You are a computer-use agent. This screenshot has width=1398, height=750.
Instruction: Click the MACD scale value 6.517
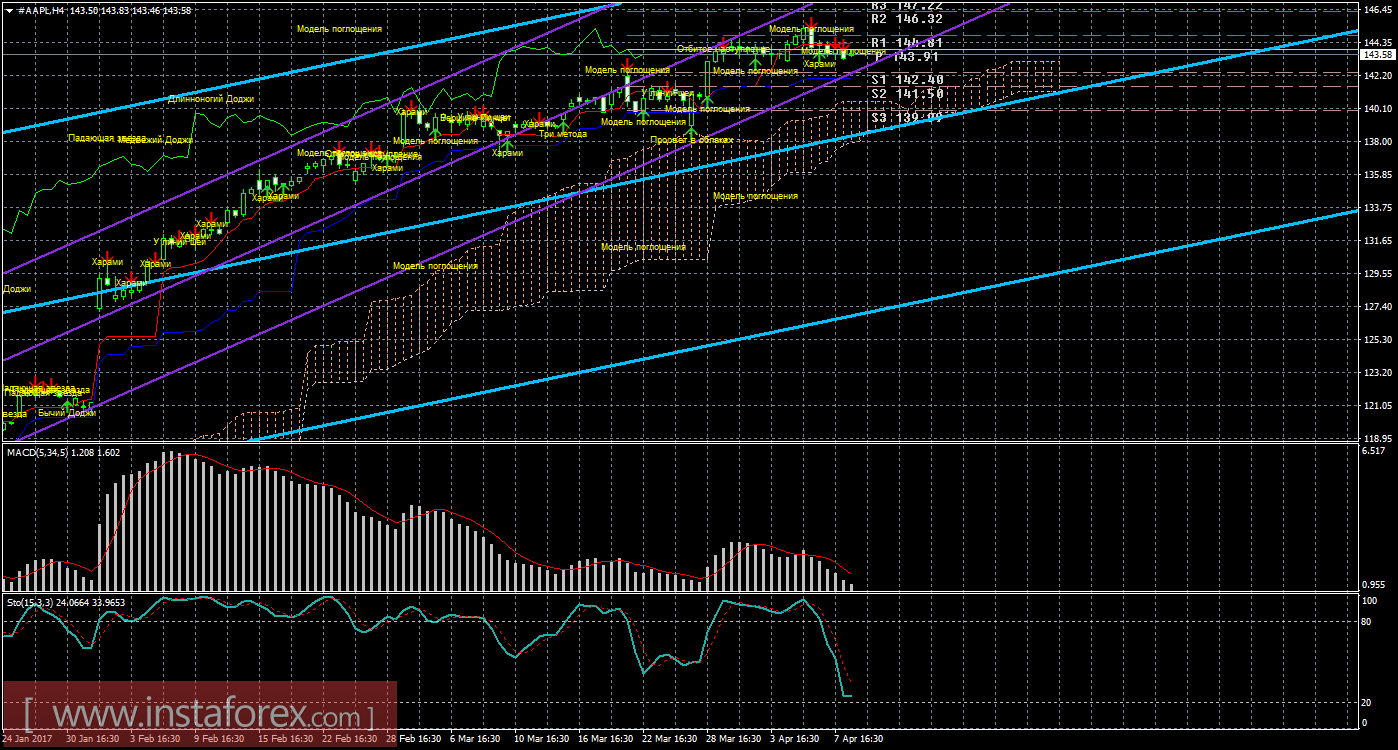point(1374,452)
